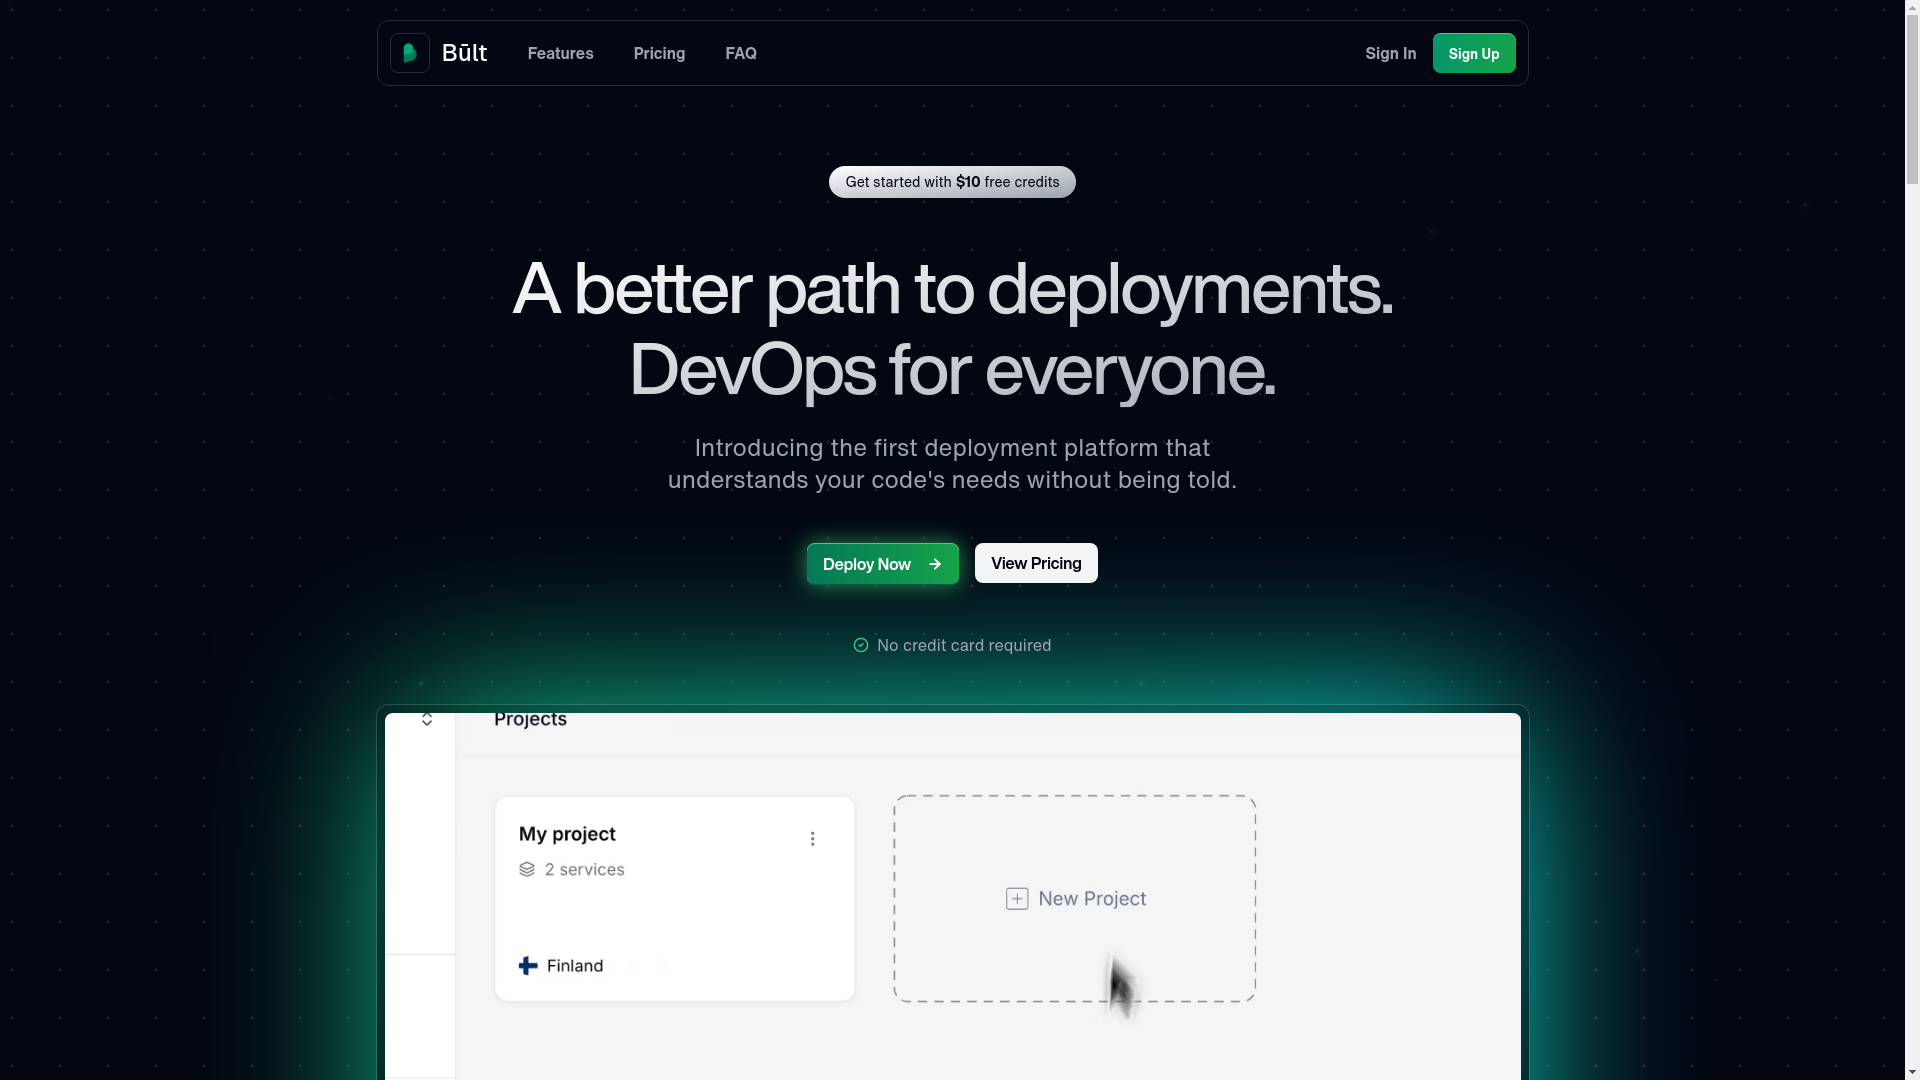Click the New Project label
This screenshot has height=1080, width=1920.
coord(1092,898)
